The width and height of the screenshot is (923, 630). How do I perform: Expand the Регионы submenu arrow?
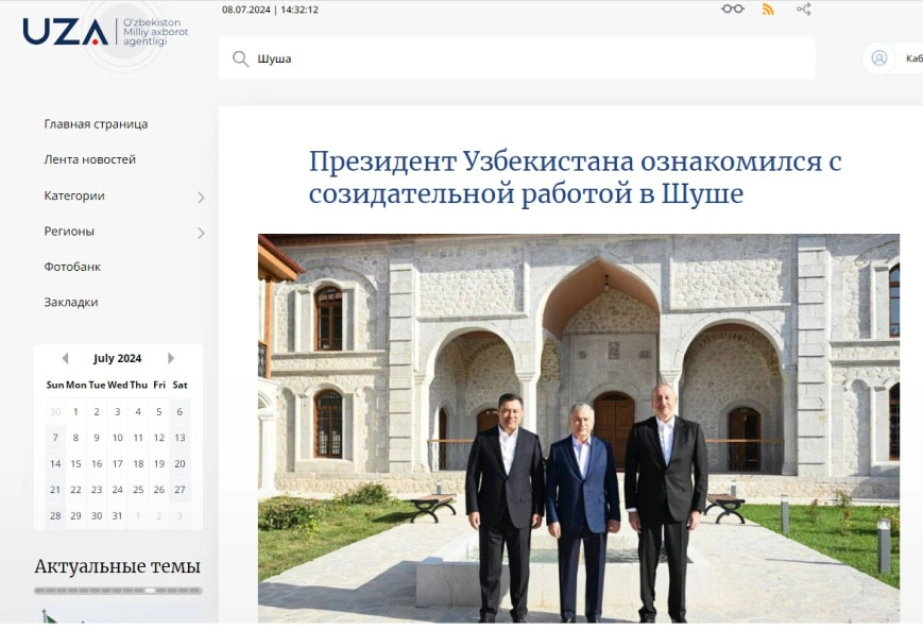[201, 233]
